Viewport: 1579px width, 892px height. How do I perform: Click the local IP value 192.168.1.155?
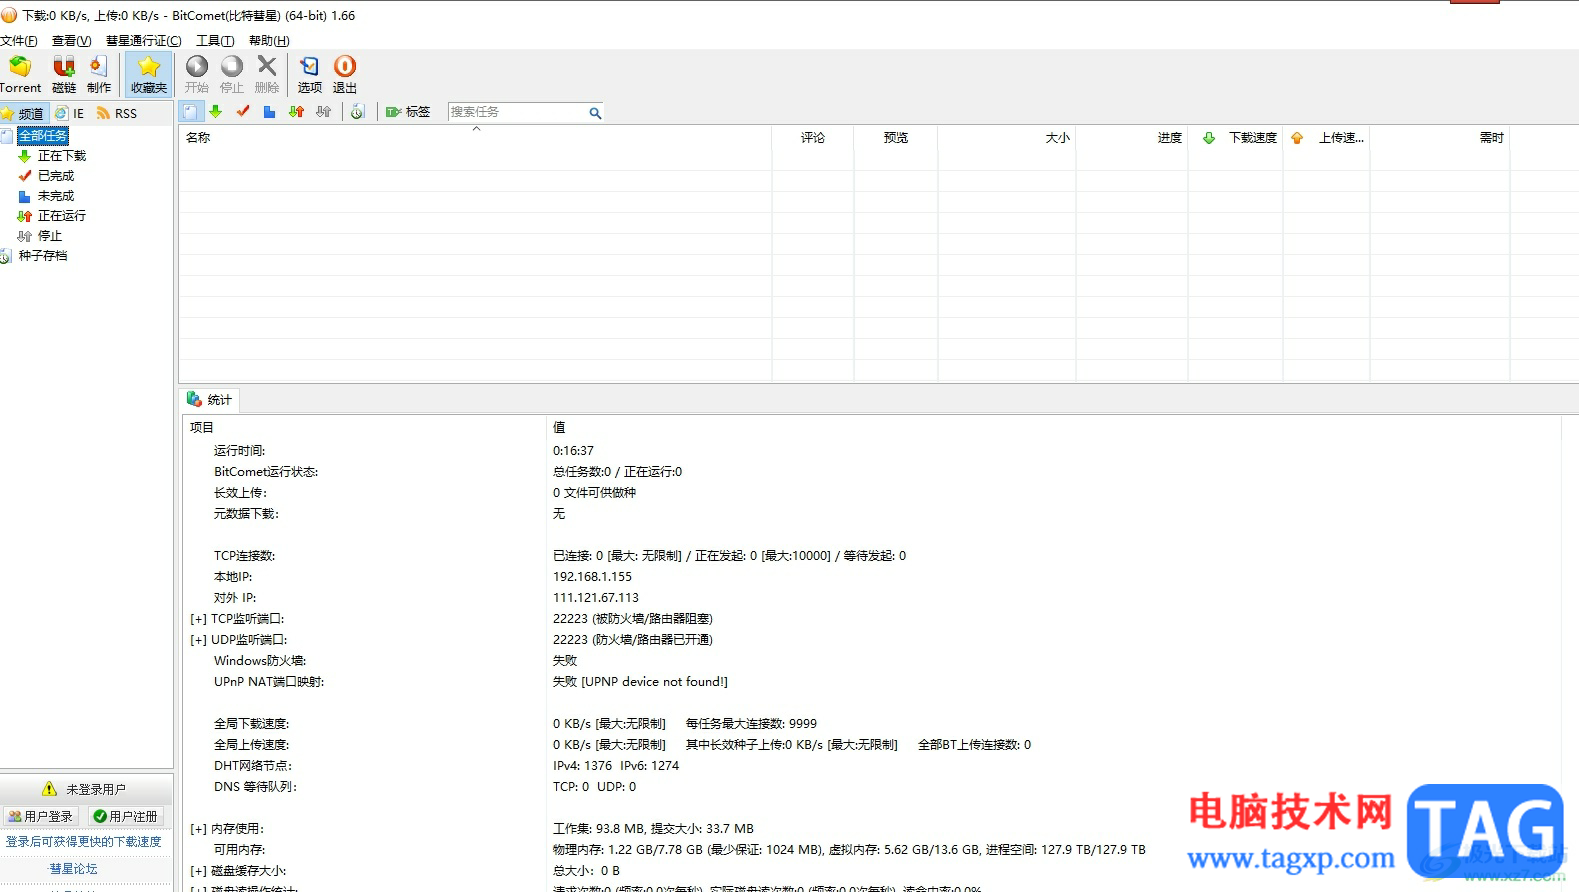(x=593, y=577)
